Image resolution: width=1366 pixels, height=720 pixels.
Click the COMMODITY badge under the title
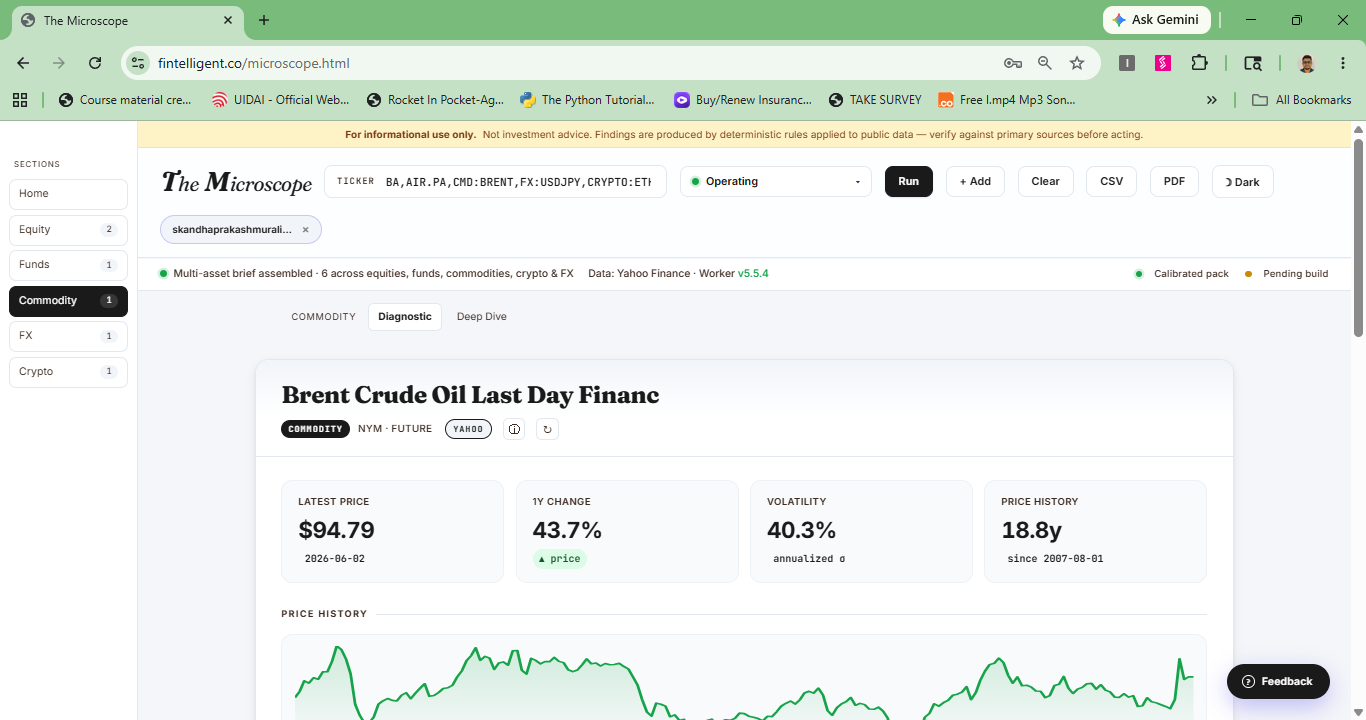315,429
